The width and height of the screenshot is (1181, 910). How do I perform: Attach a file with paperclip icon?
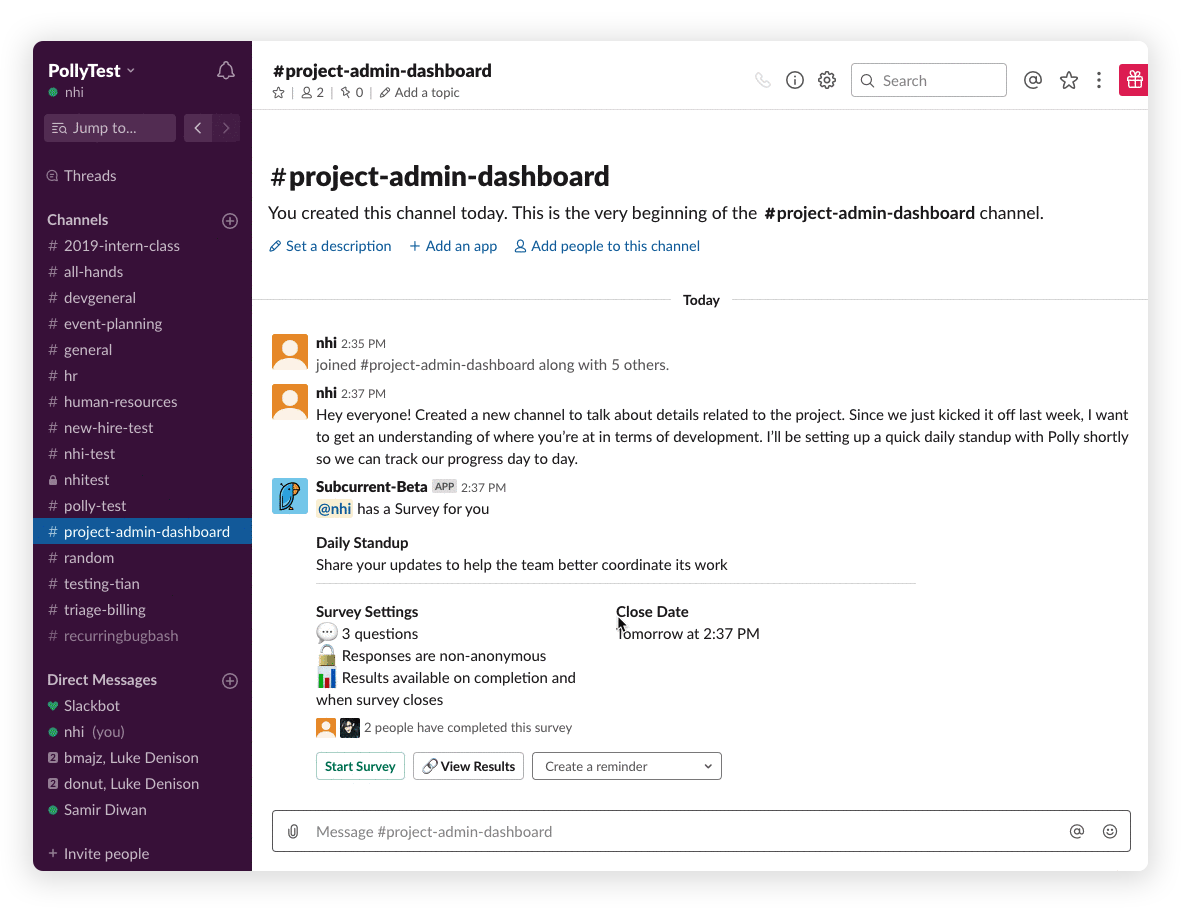(293, 831)
